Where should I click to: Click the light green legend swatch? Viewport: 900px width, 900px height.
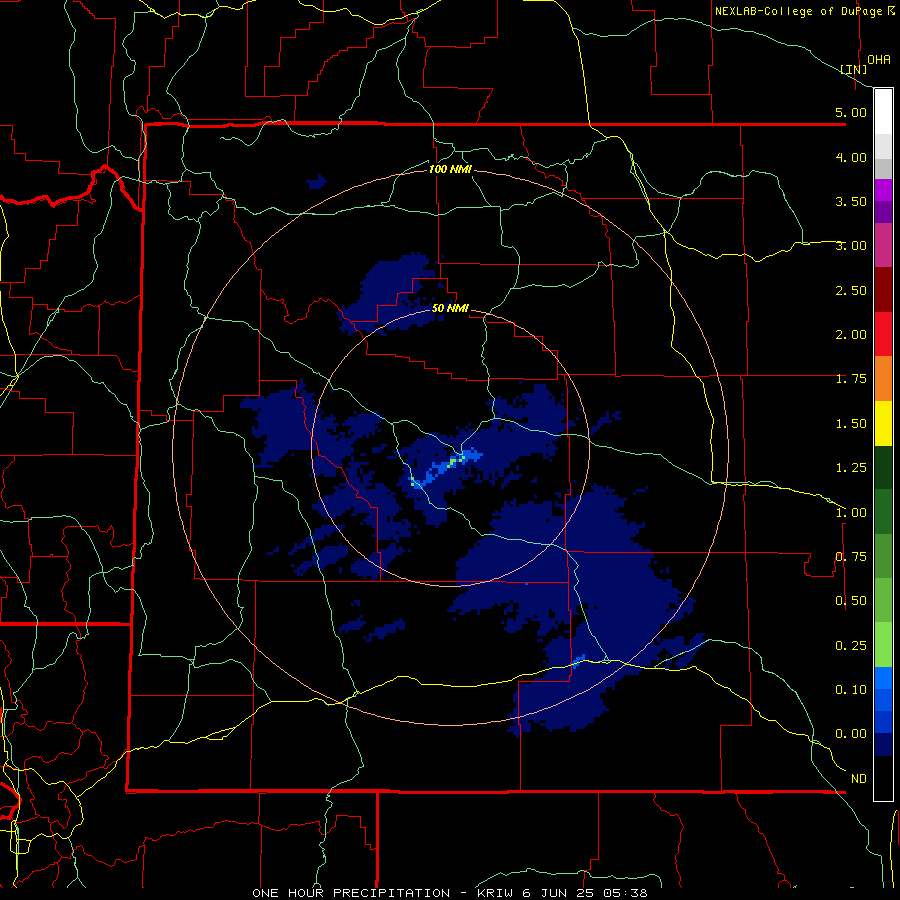[883, 645]
